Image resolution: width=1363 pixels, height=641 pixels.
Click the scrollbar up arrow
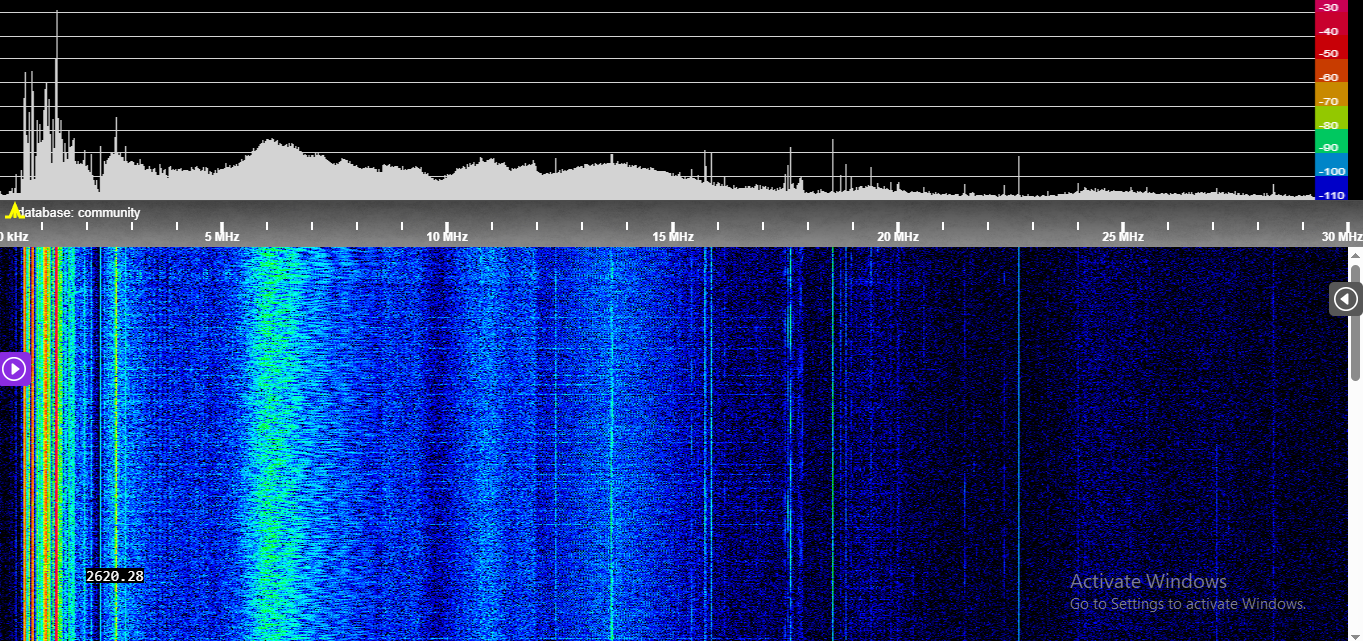[1355, 256]
